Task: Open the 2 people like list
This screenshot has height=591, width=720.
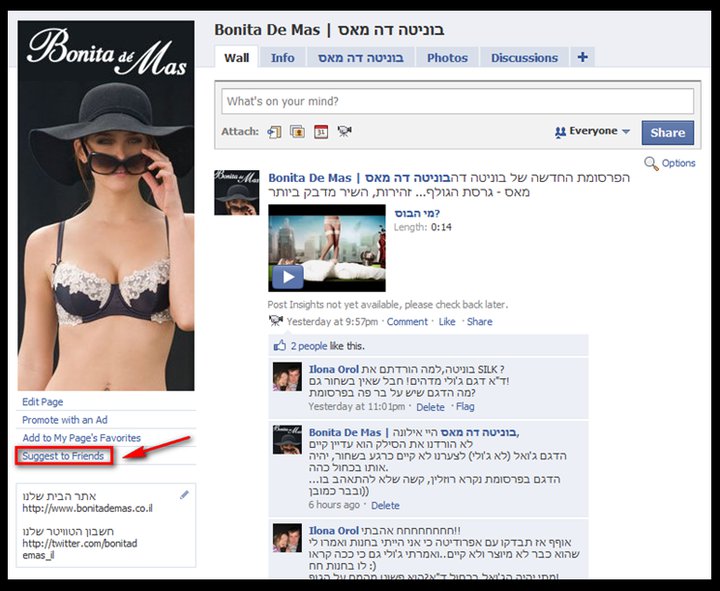Action: (309, 346)
